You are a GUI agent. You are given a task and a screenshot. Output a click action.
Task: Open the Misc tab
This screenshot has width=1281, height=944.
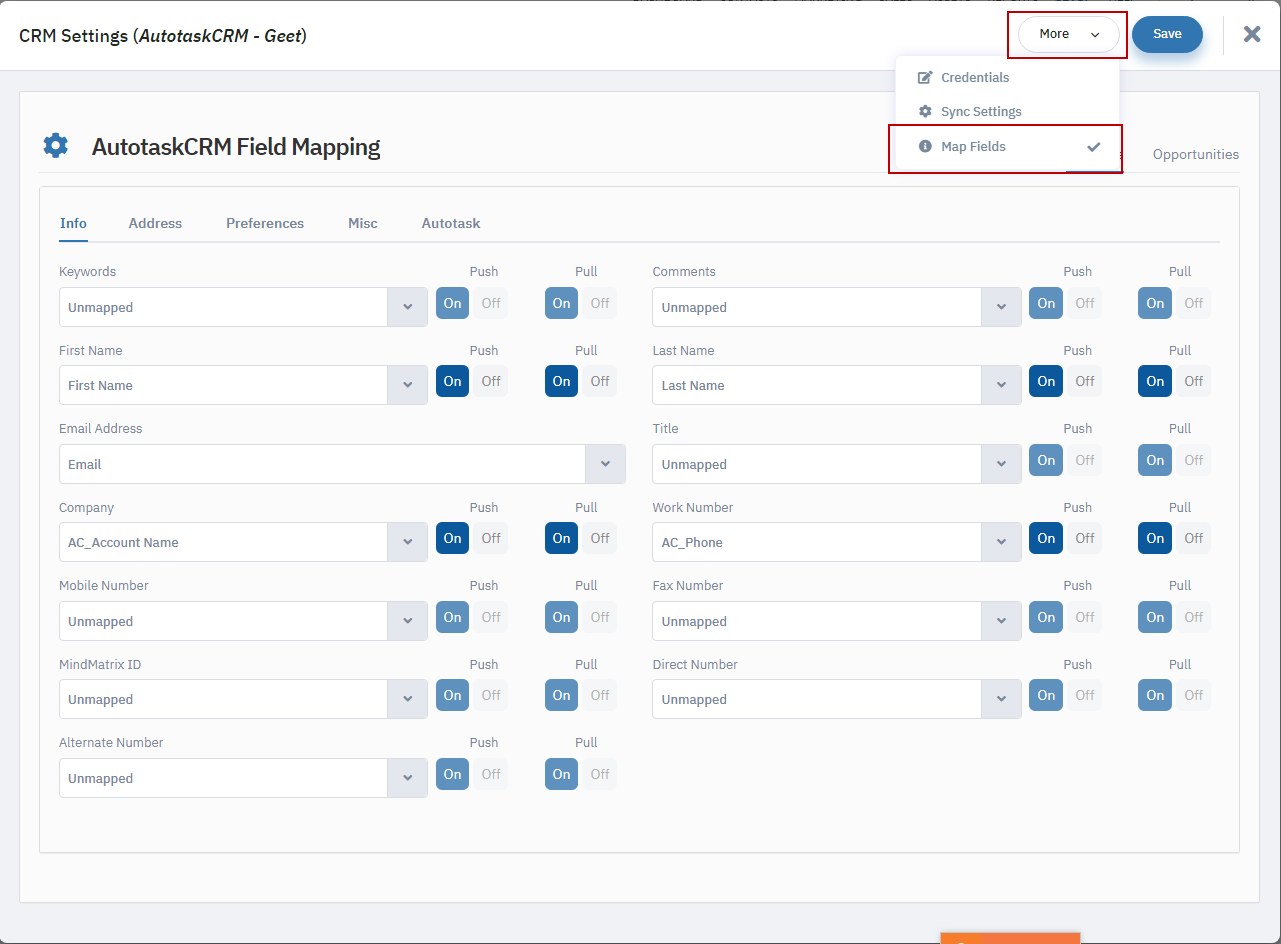(363, 223)
